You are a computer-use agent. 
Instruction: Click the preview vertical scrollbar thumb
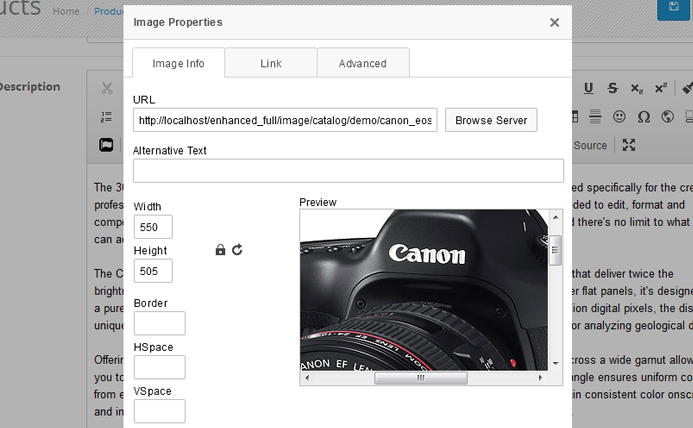556,250
